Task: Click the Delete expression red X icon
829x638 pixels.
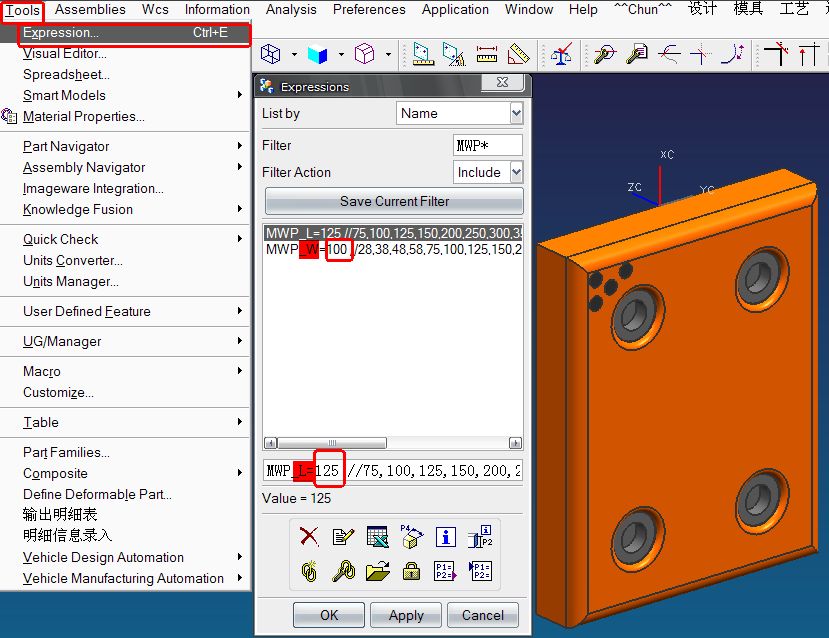Action: tap(309, 537)
